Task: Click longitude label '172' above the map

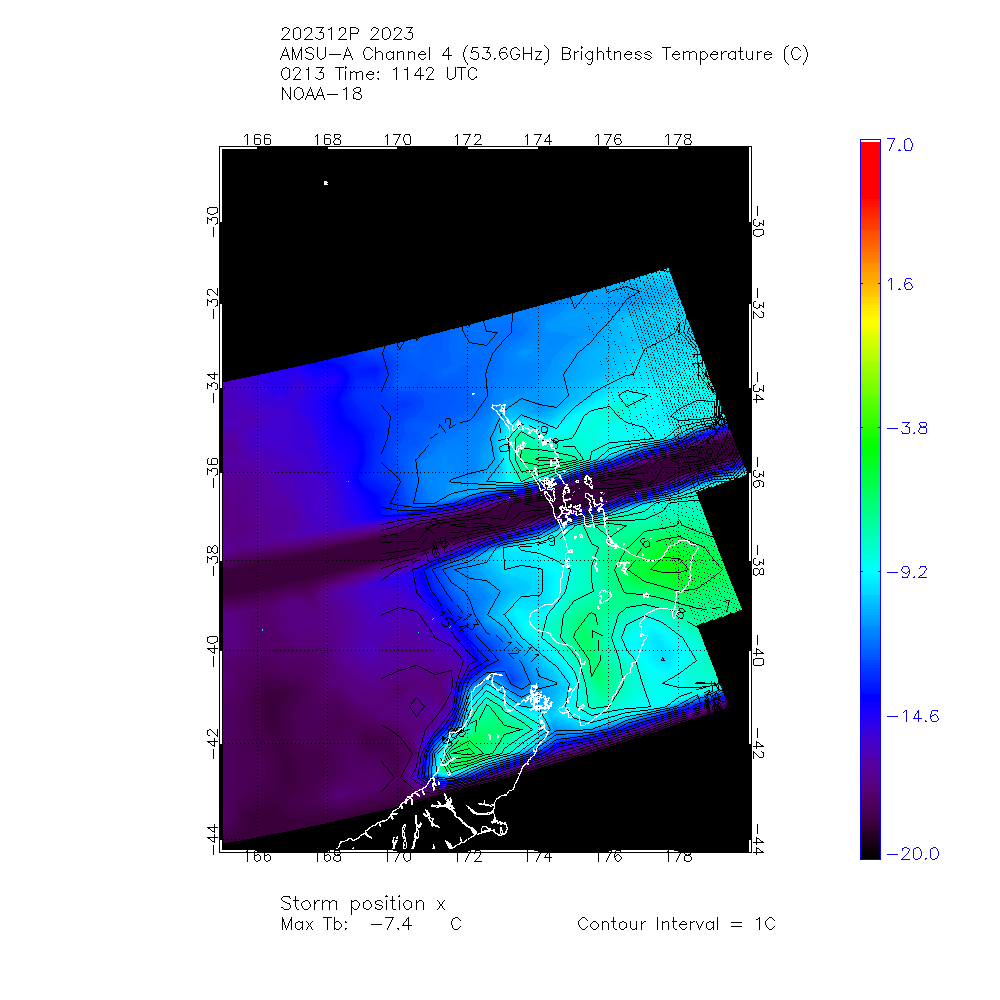Action: pyautogui.click(x=467, y=139)
